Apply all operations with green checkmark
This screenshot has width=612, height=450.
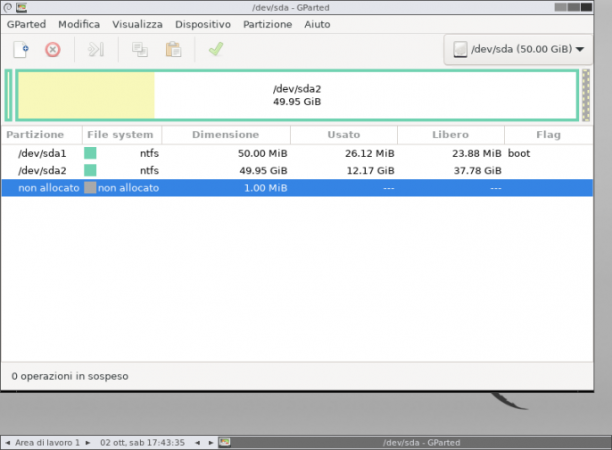pos(216,49)
